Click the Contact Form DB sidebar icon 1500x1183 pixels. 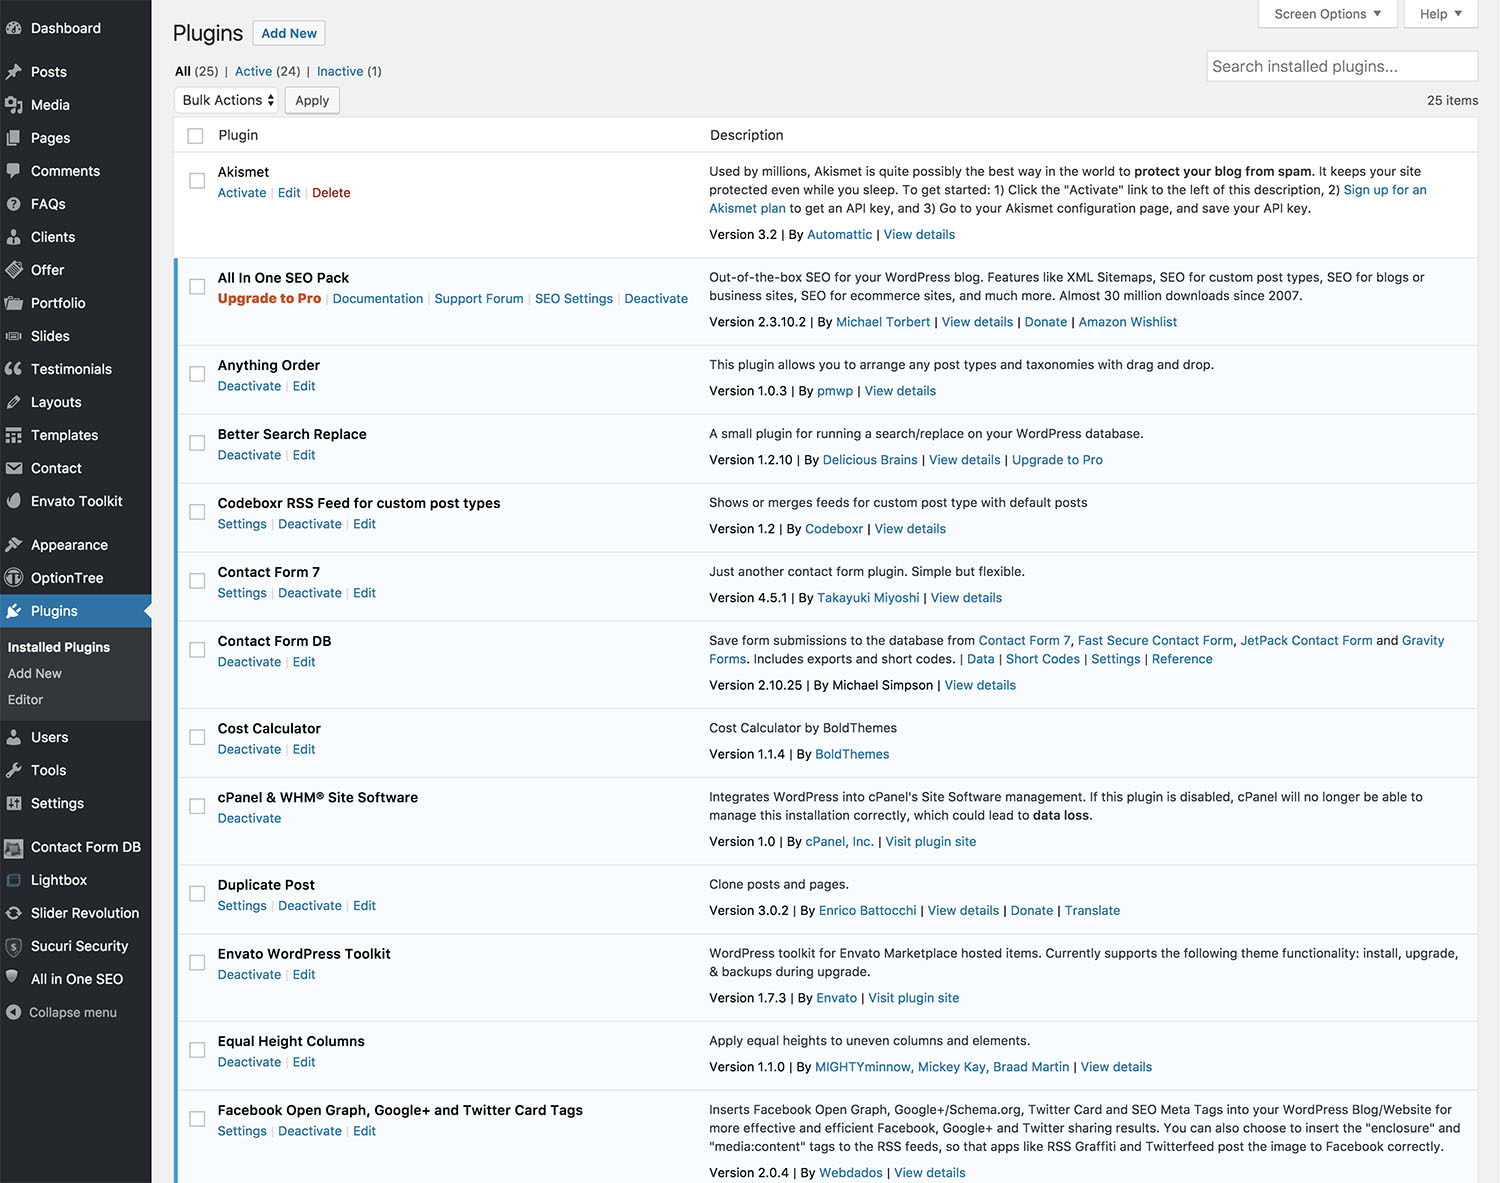point(14,848)
